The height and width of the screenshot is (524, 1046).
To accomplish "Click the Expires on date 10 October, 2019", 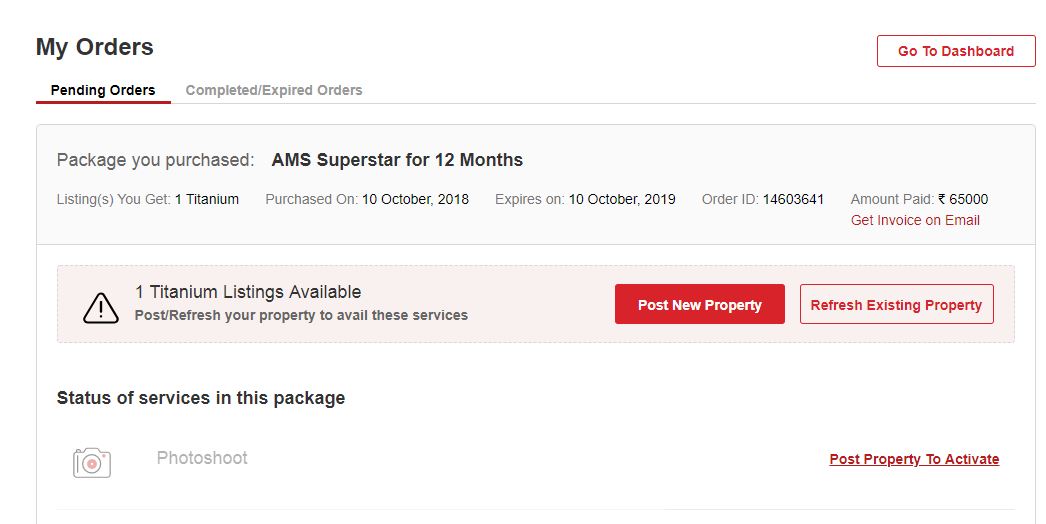I will [x=622, y=199].
